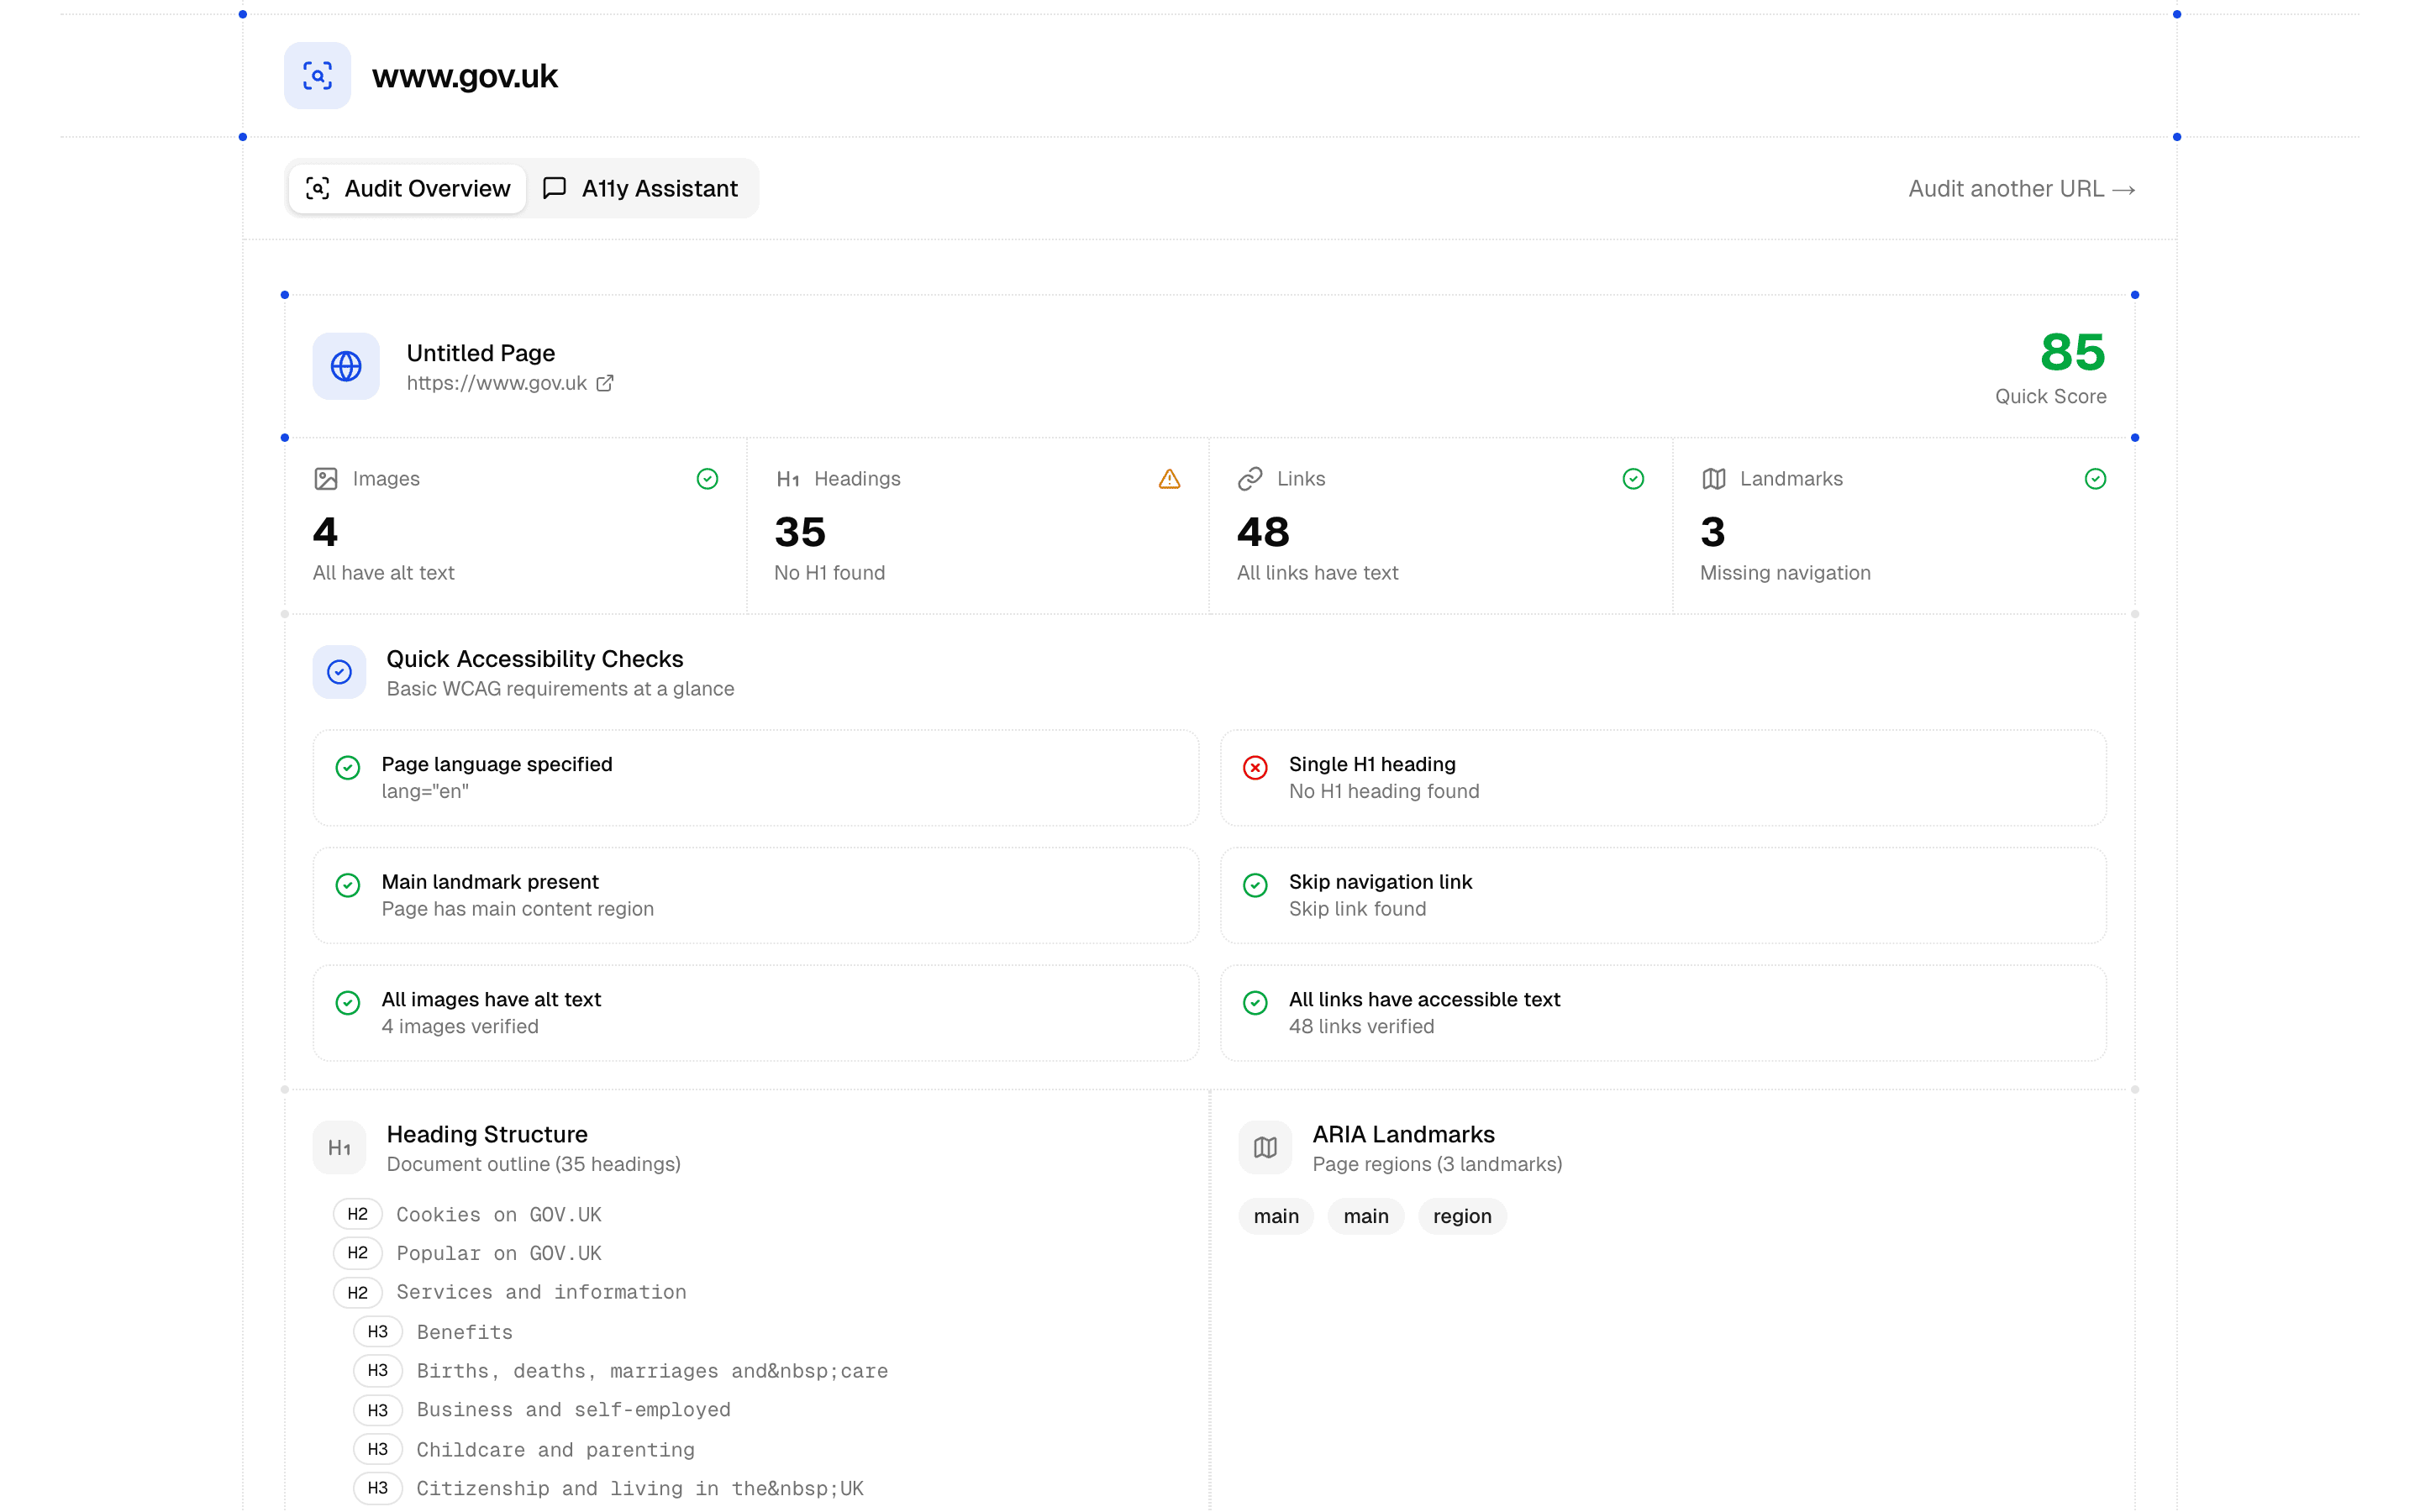Click the green check beside Skip navigation link
The image size is (2420, 1512).
pyautogui.click(x=1255, y=885)
